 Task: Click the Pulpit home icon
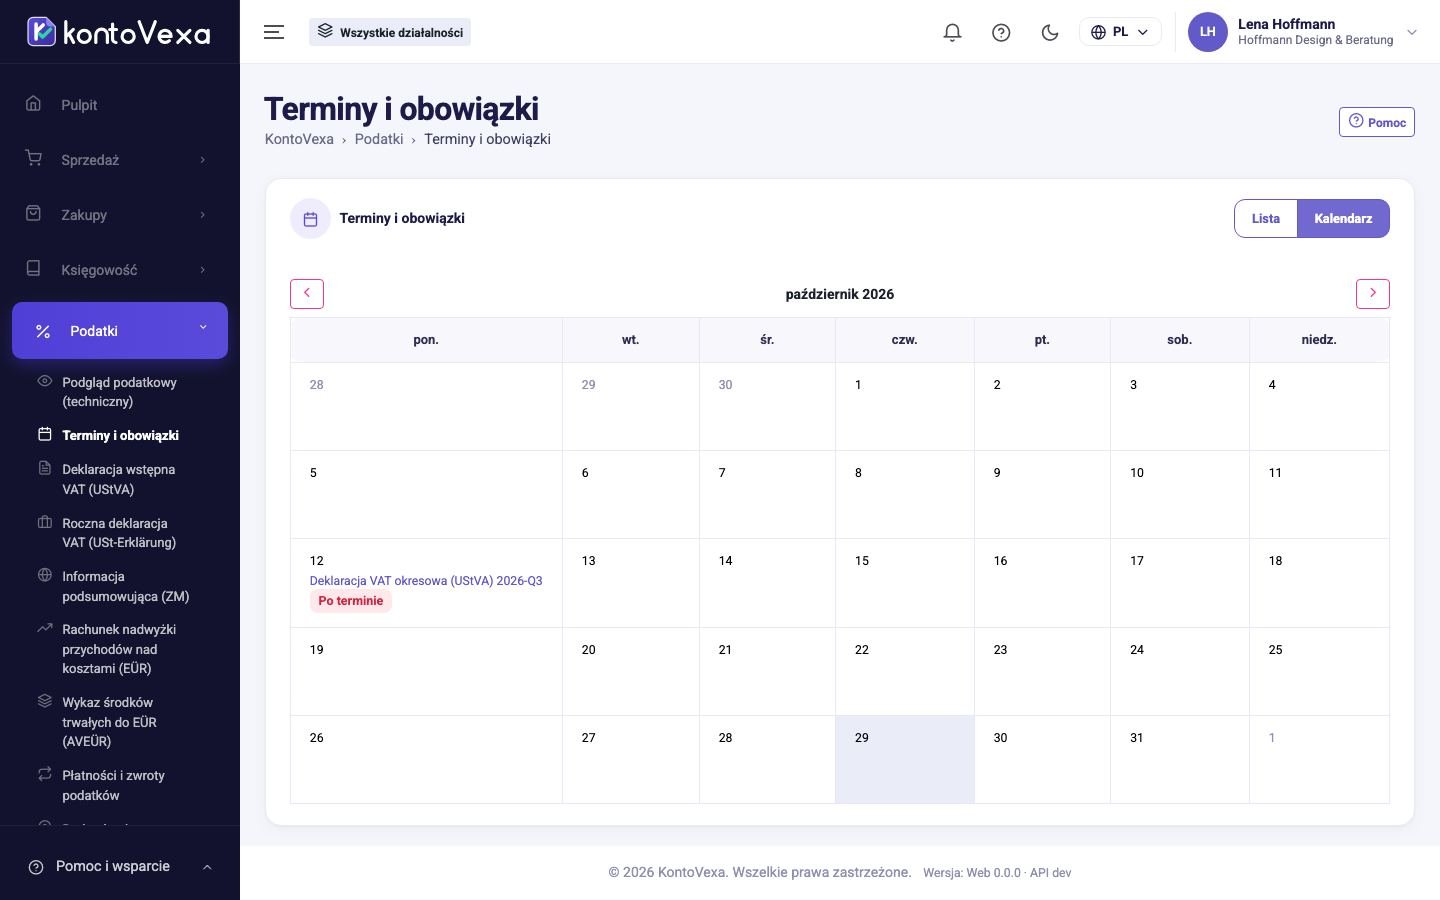(x=33, y=103)
